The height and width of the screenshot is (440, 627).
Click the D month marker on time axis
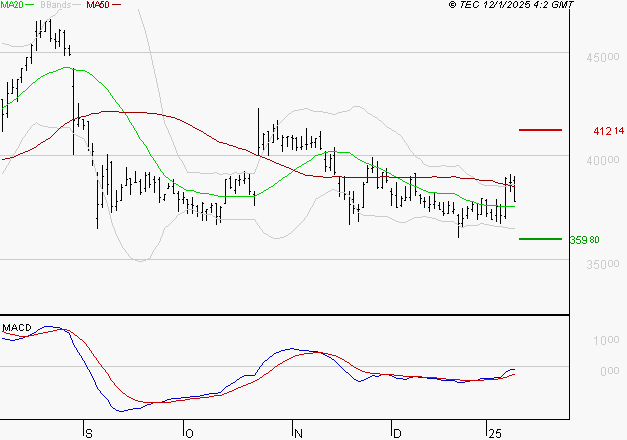(397, 434)
